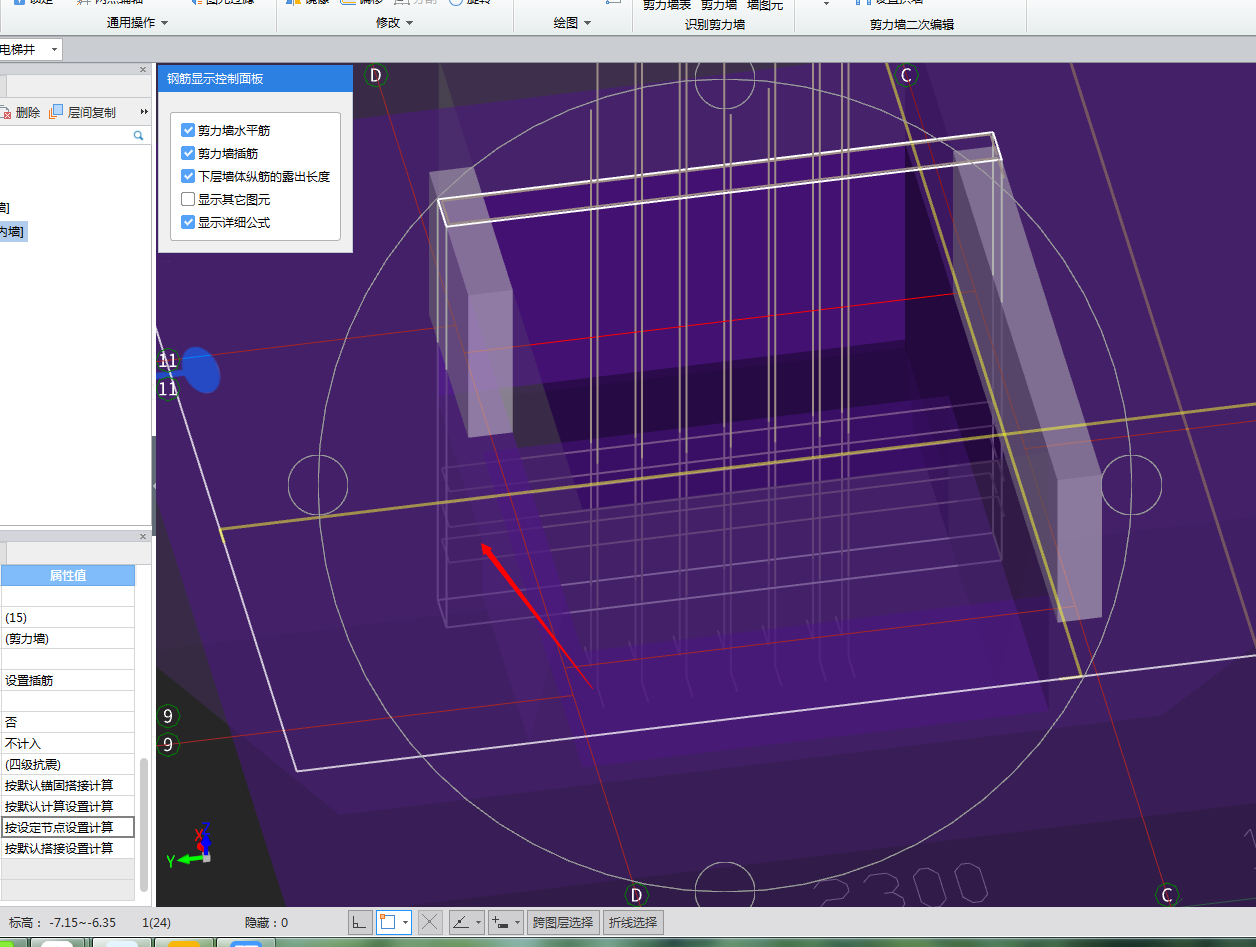
Task: Search field in component list
Action: click(x=65, y=135)
